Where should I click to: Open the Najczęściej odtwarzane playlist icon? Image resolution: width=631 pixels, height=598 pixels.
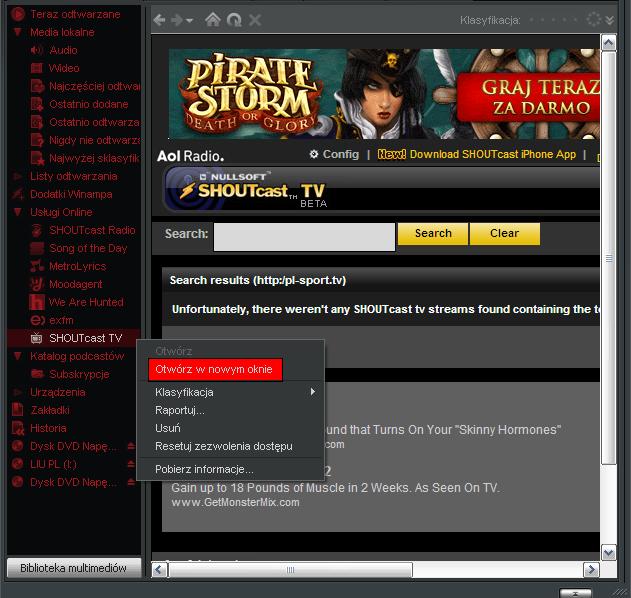(37, 86)
